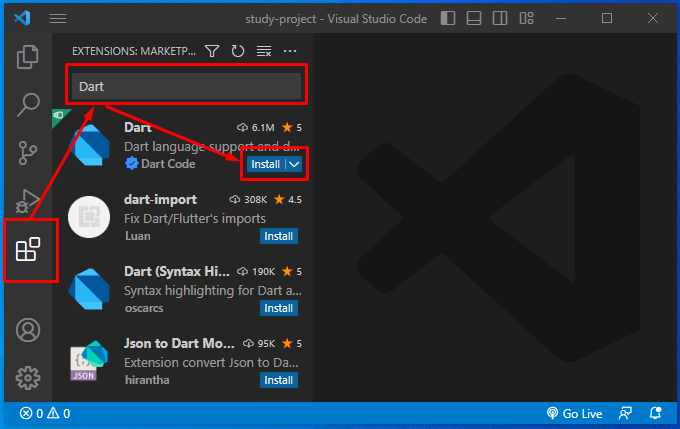Open the Explorer view in activity bar

28,57
